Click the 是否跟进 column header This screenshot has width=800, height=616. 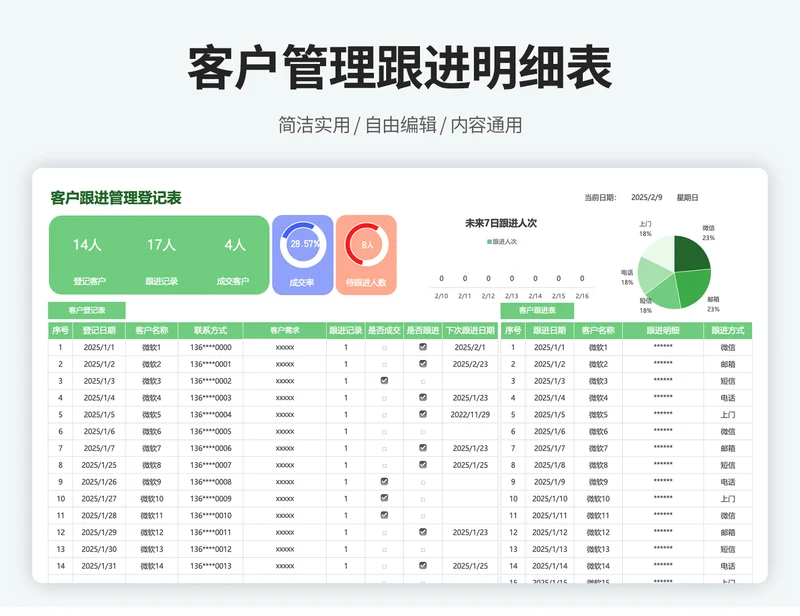[x=423, y=330]
